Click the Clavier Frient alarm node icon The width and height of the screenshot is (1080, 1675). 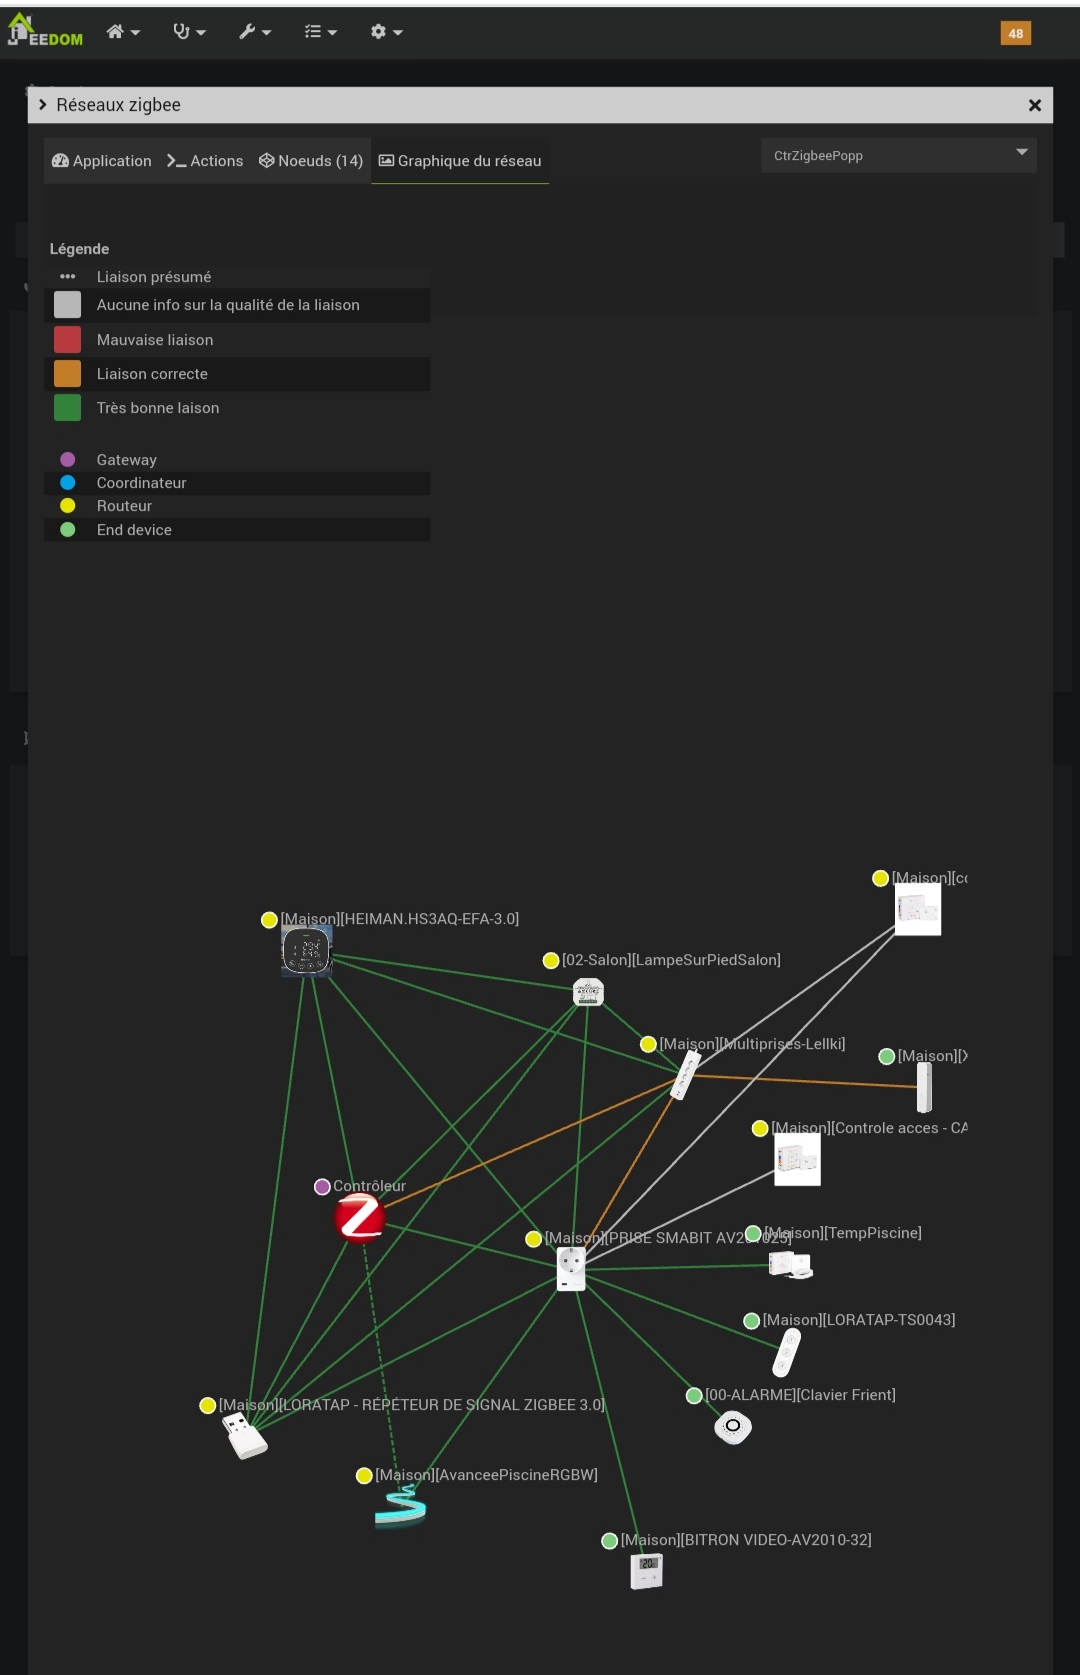click(733, 1426)
